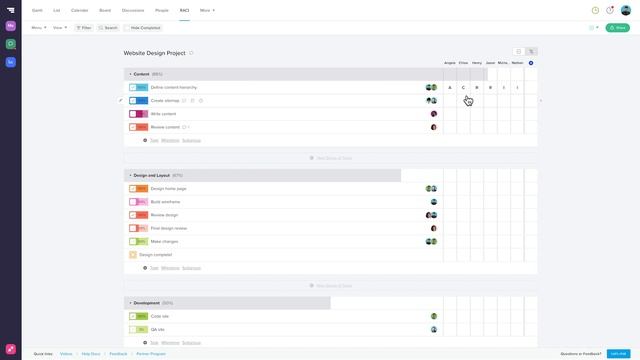Switch to the List tab
This screenshot has height=360, width=640.
[57, 10]
